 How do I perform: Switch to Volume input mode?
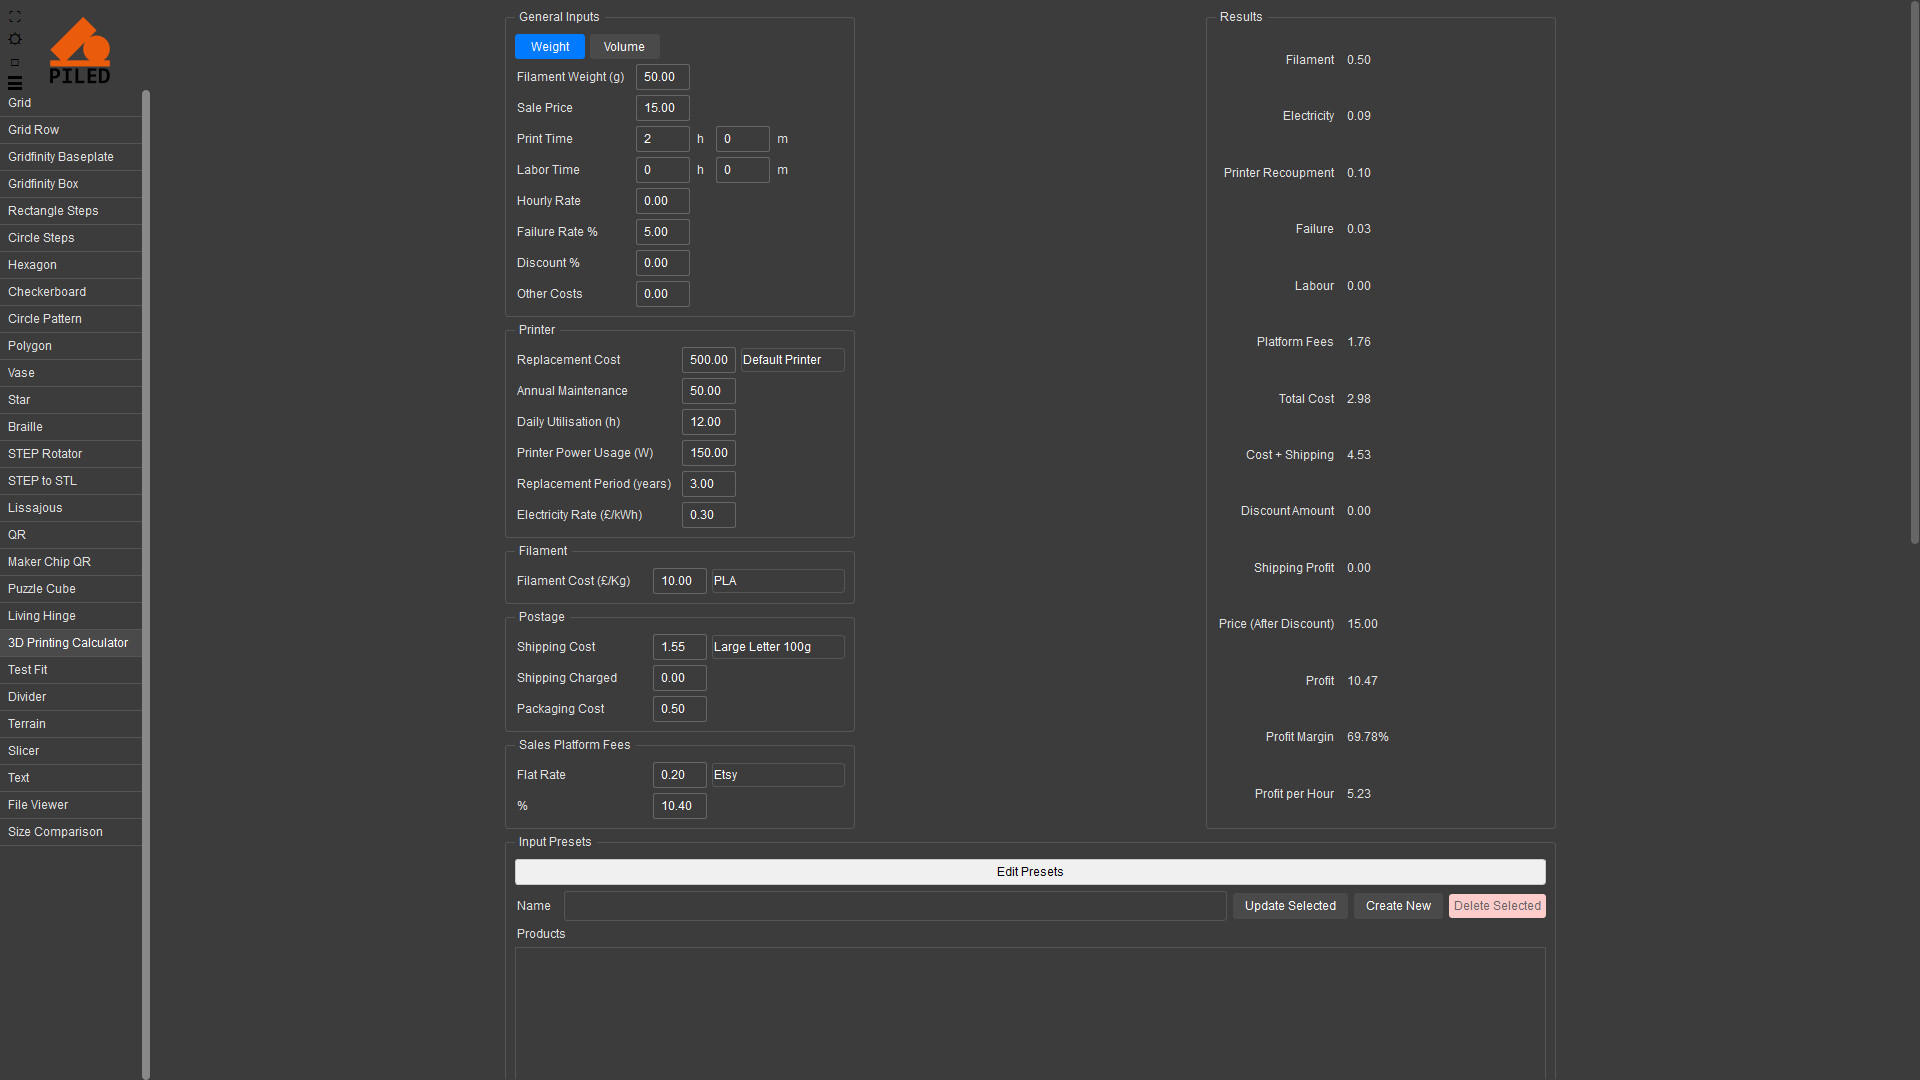[x=623, y=47]
